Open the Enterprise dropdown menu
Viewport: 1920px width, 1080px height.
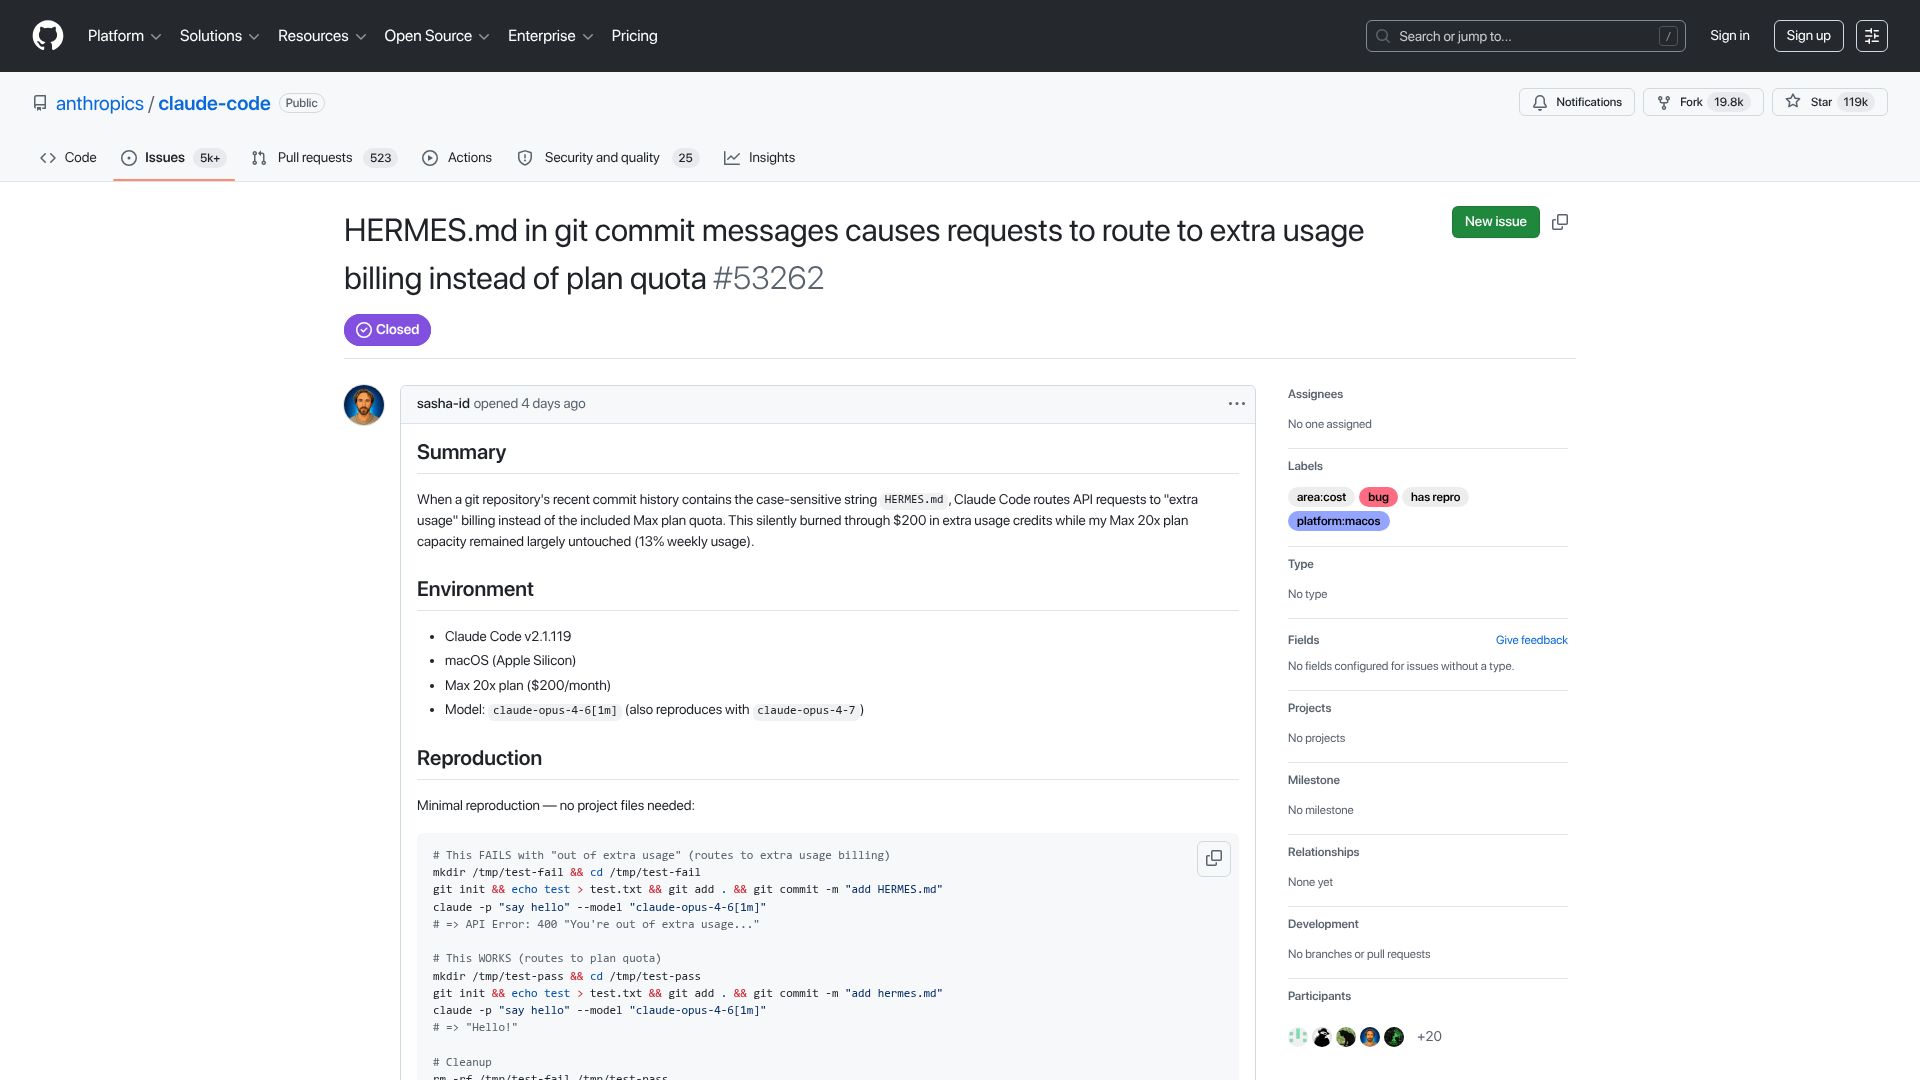550,36
